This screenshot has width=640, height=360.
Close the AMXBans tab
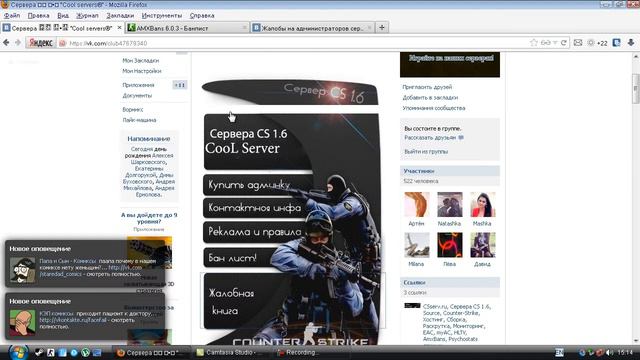pyautogui.click(x=244, y=28)
